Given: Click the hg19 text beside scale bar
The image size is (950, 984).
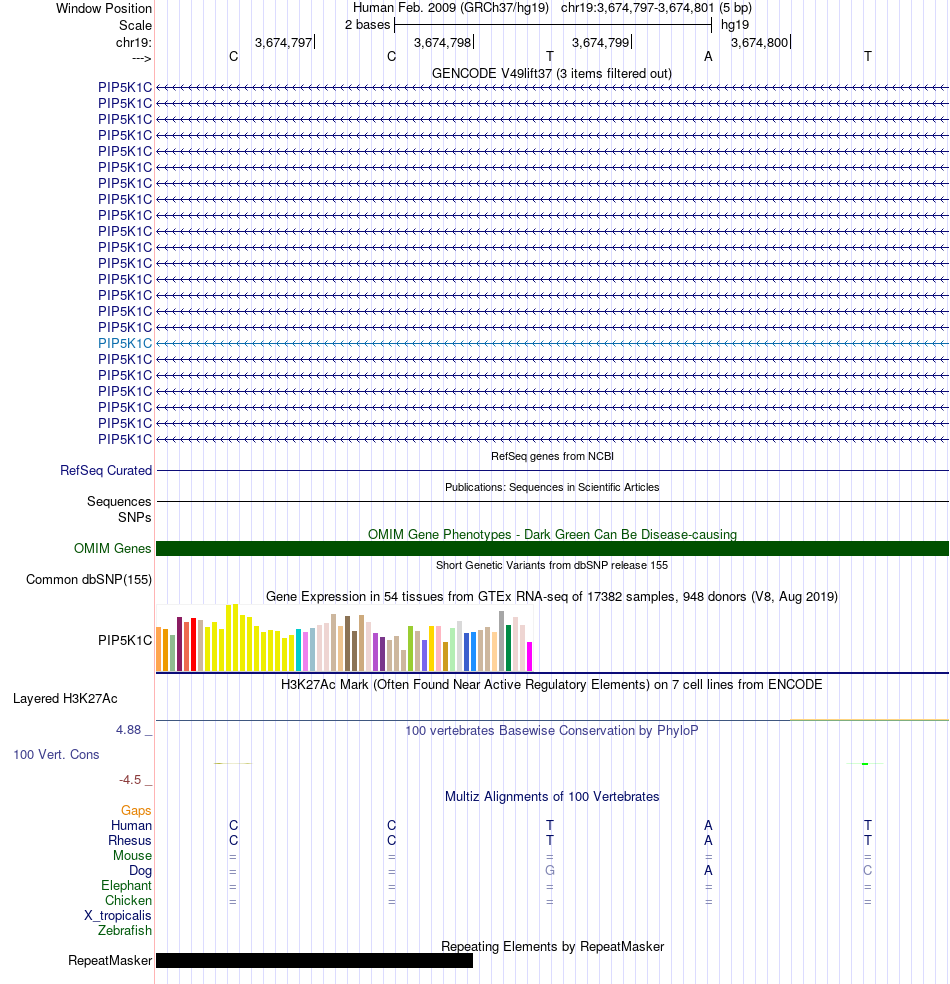Looking at the screenshot, I should point(735,25).
